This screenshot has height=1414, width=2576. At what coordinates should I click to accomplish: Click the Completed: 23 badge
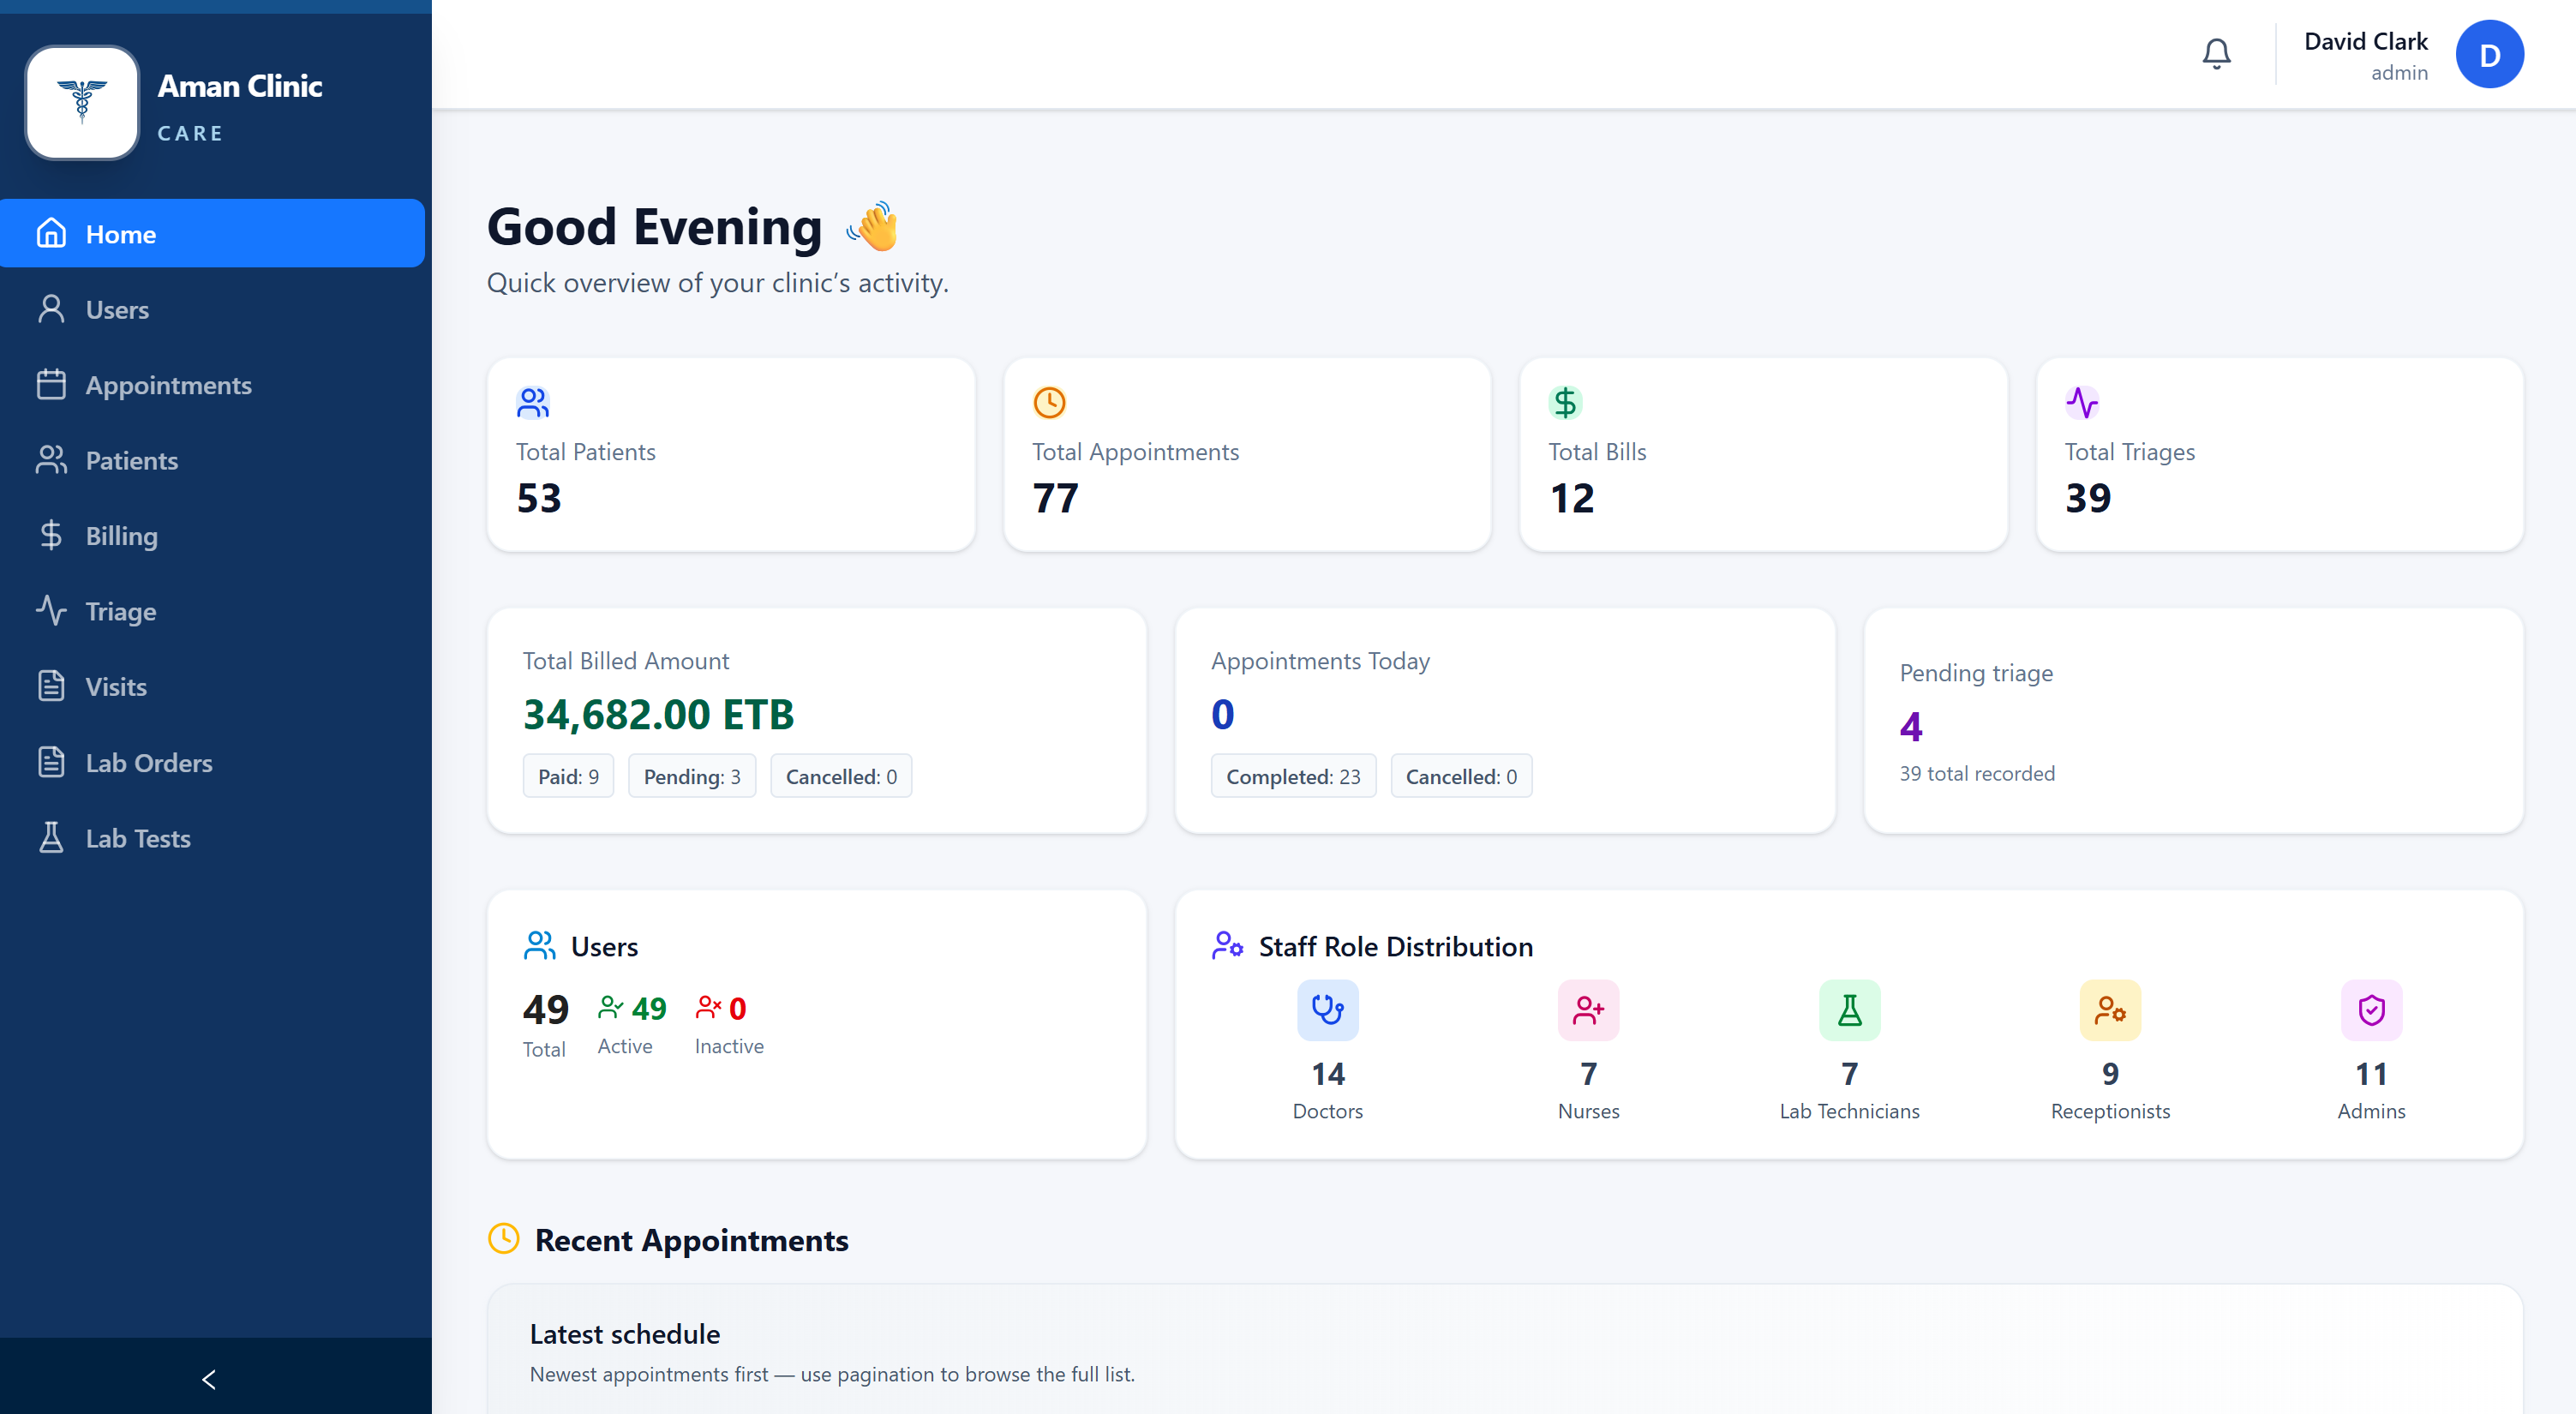coord(1293,776)
